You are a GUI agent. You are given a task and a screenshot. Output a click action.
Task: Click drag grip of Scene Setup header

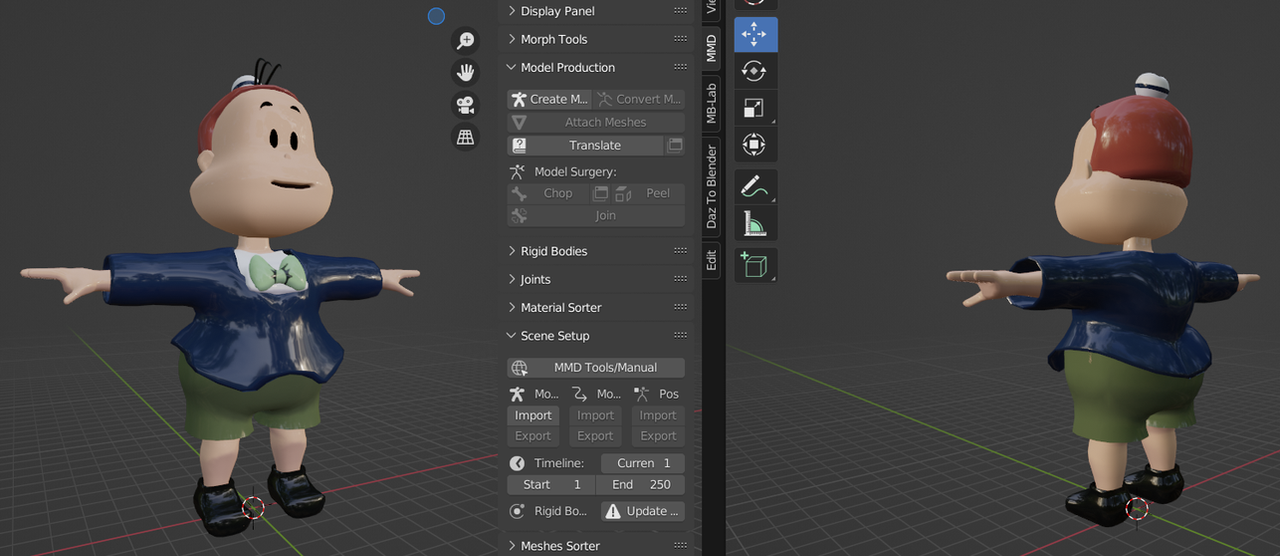[681, 335]
